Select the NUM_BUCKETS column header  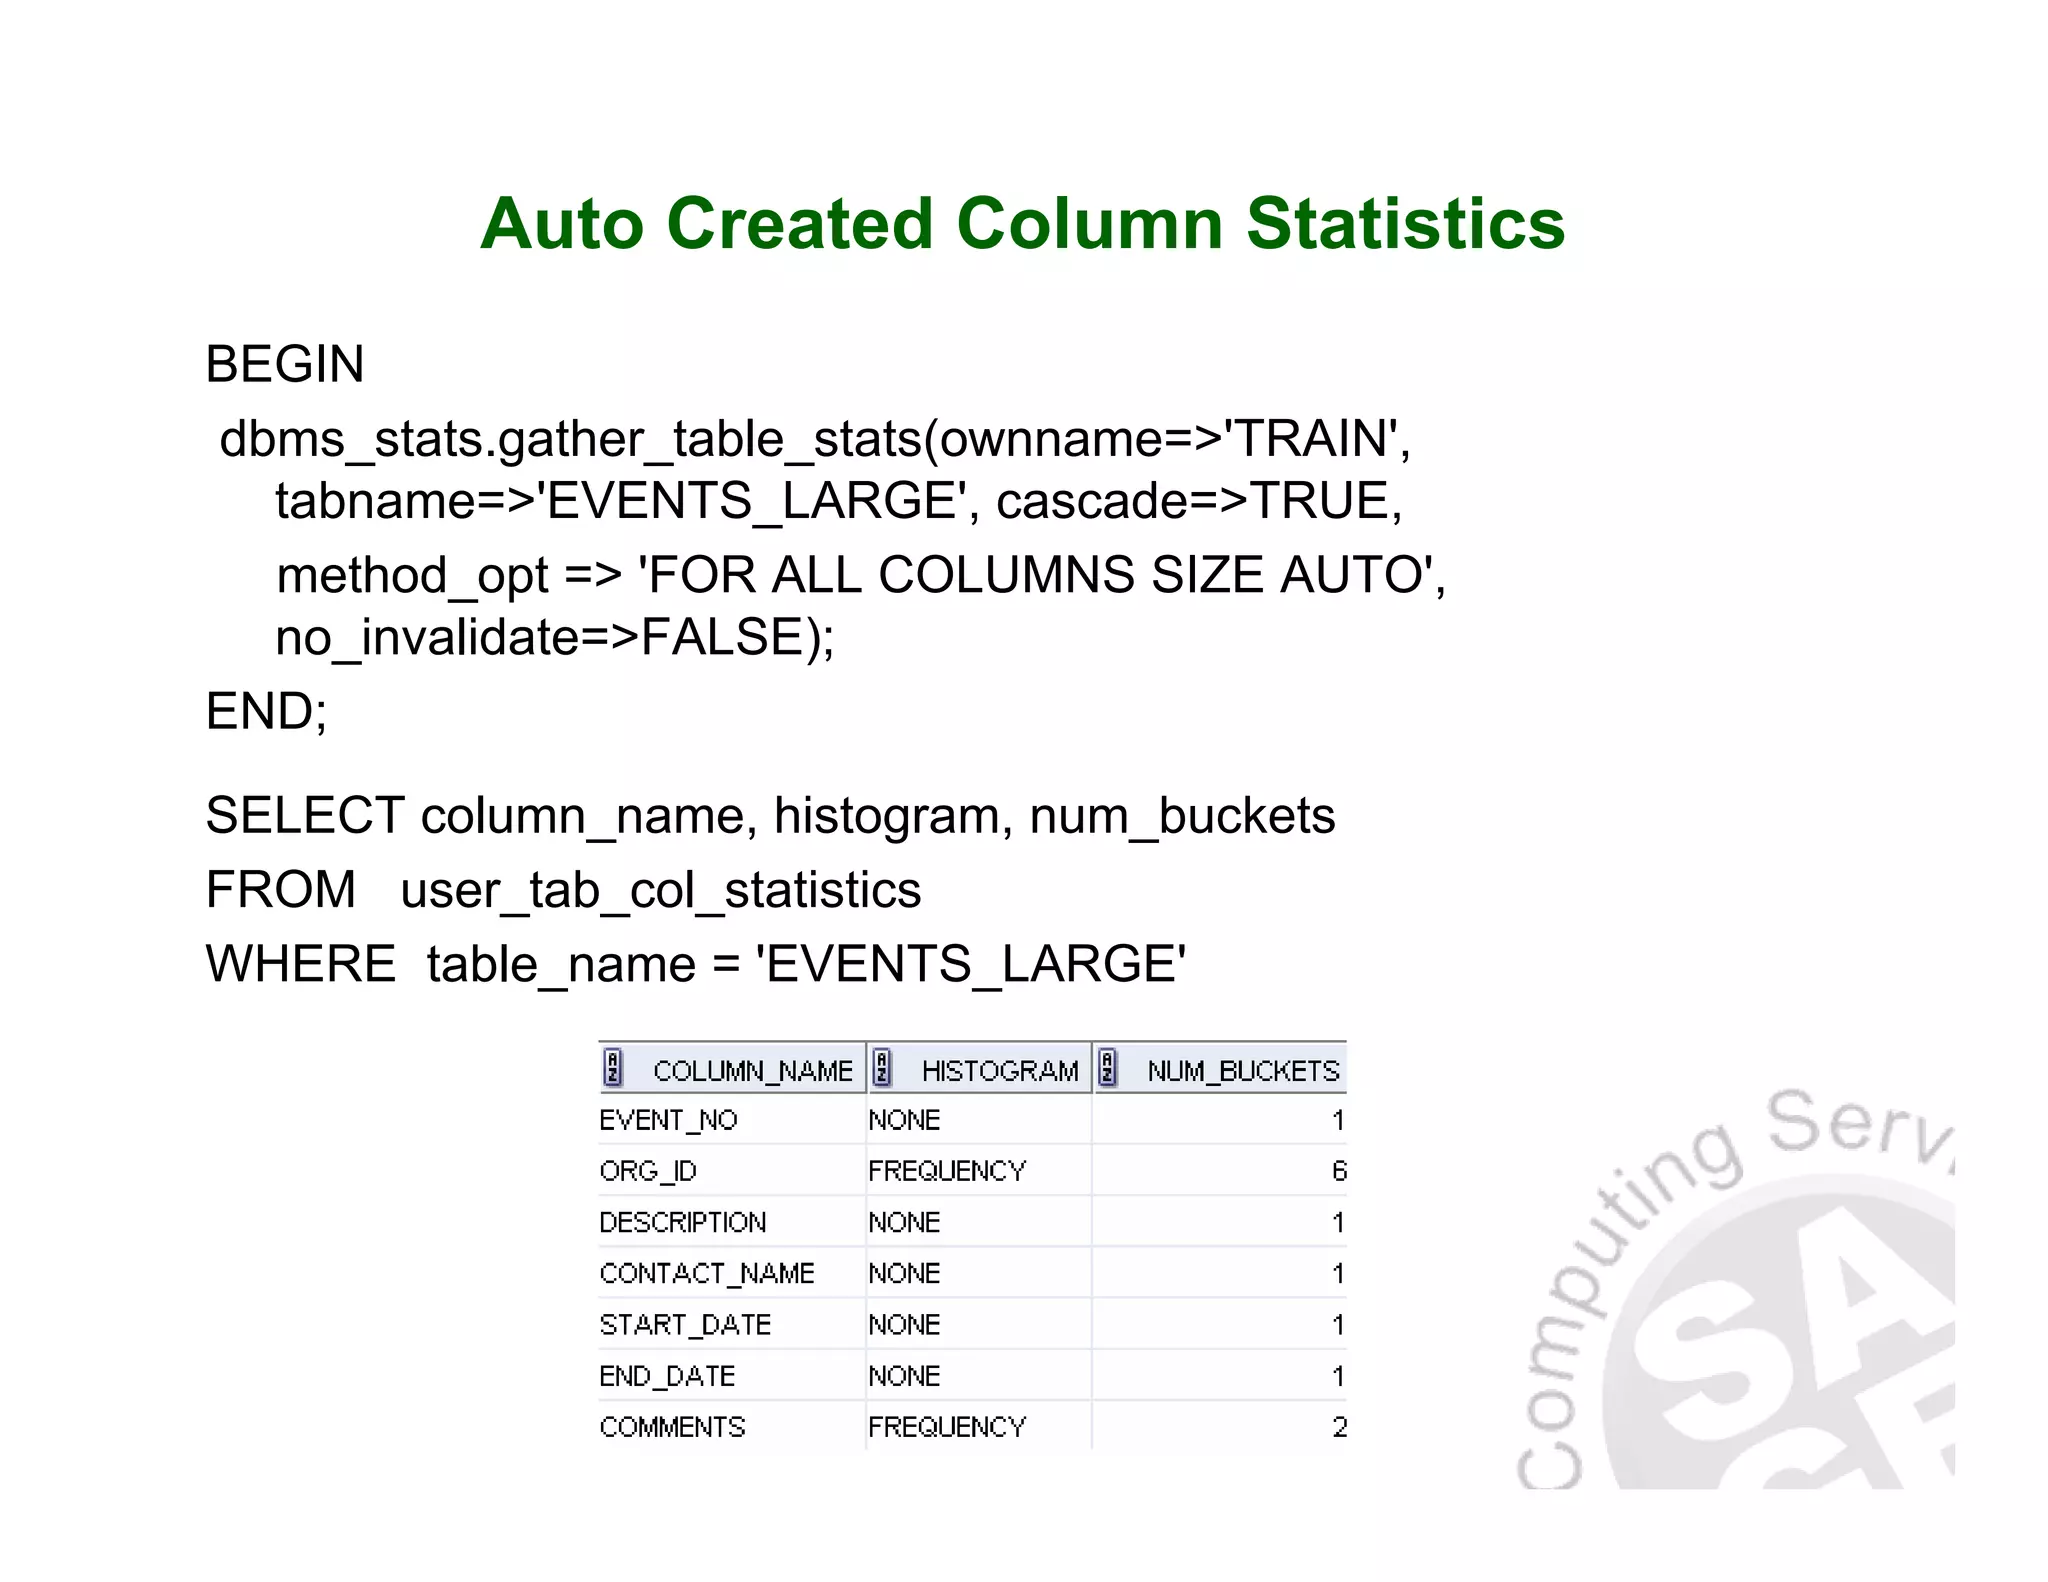coord(1220,1068)
